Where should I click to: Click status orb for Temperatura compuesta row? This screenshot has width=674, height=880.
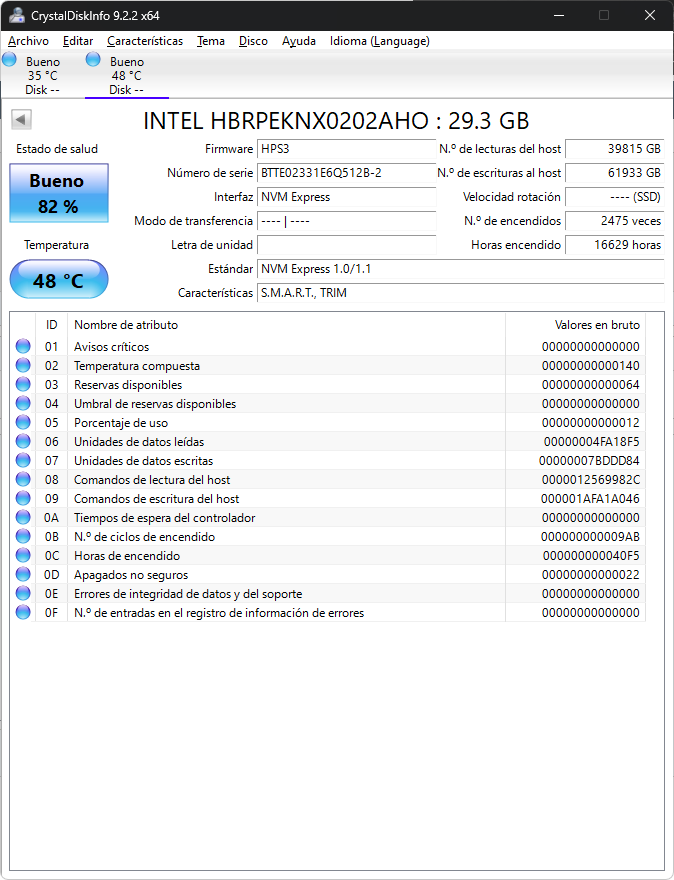23,365
